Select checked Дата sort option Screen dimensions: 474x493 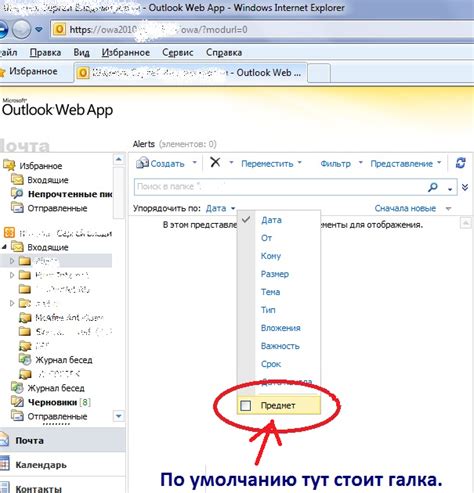click(279, 220)
